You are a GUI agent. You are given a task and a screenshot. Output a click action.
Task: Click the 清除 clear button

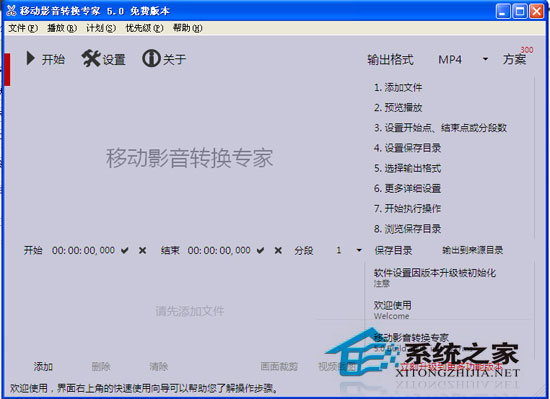click(159, 367)
